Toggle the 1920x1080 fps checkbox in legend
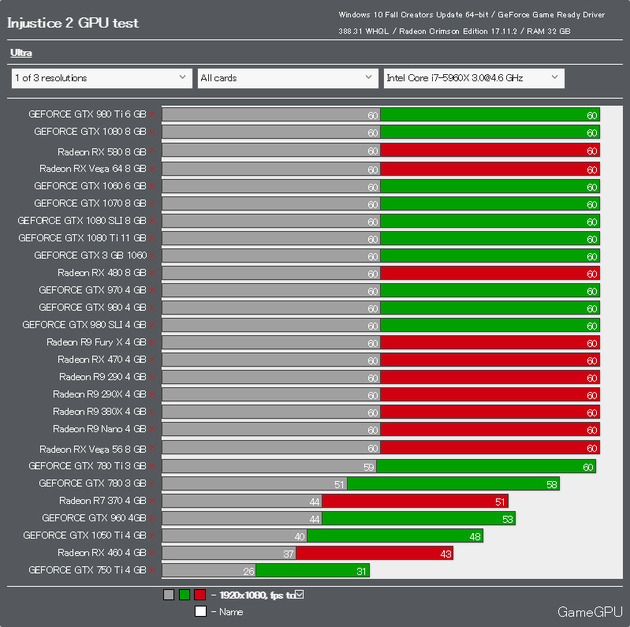Image resolution: width=630 pixels, height=627 pixels. (x=300, y=594)
